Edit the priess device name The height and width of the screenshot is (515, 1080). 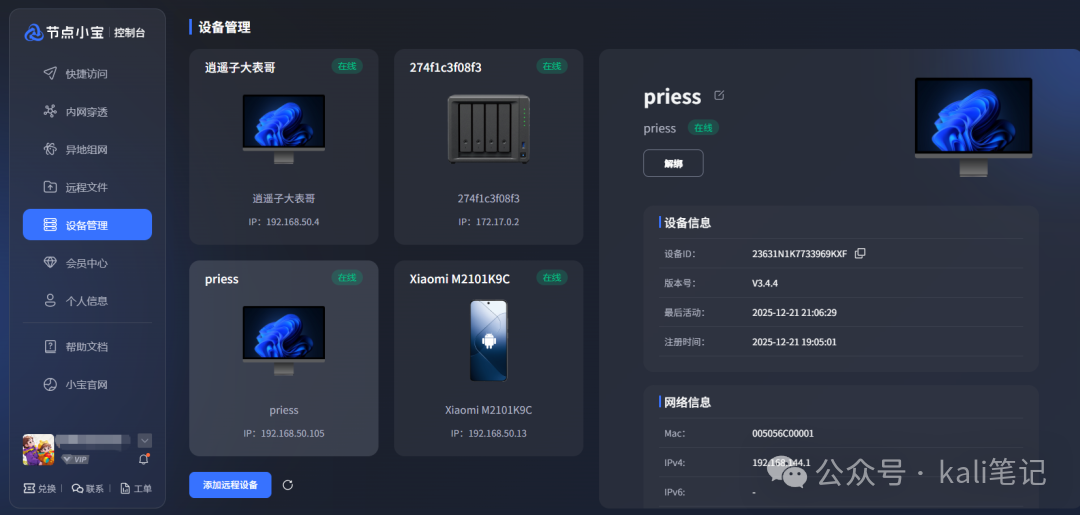(719, 95)
